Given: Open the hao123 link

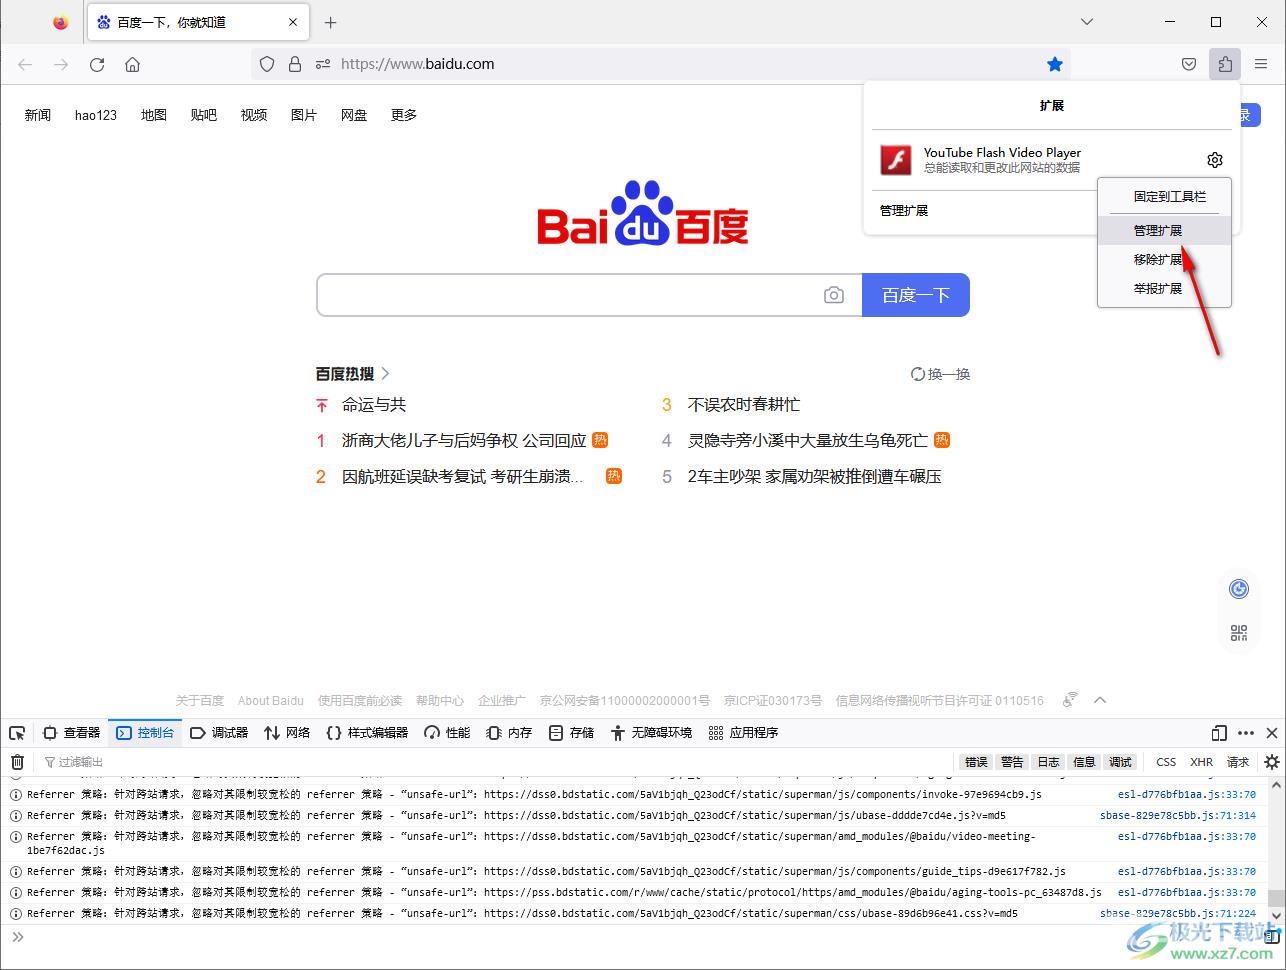Looking at the screenshot, I should pos(96,115).
